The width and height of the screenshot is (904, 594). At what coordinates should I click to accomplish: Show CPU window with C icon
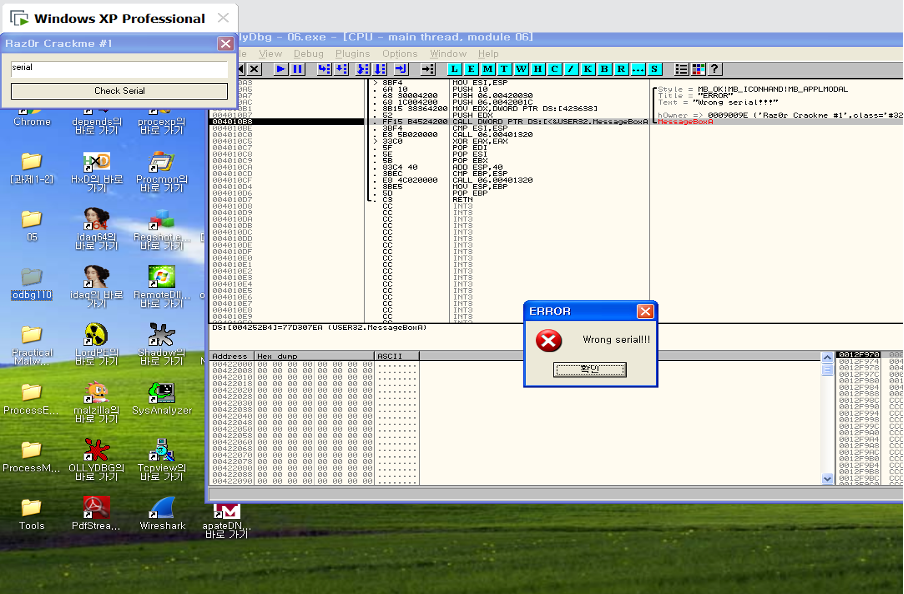click(555, 69)
